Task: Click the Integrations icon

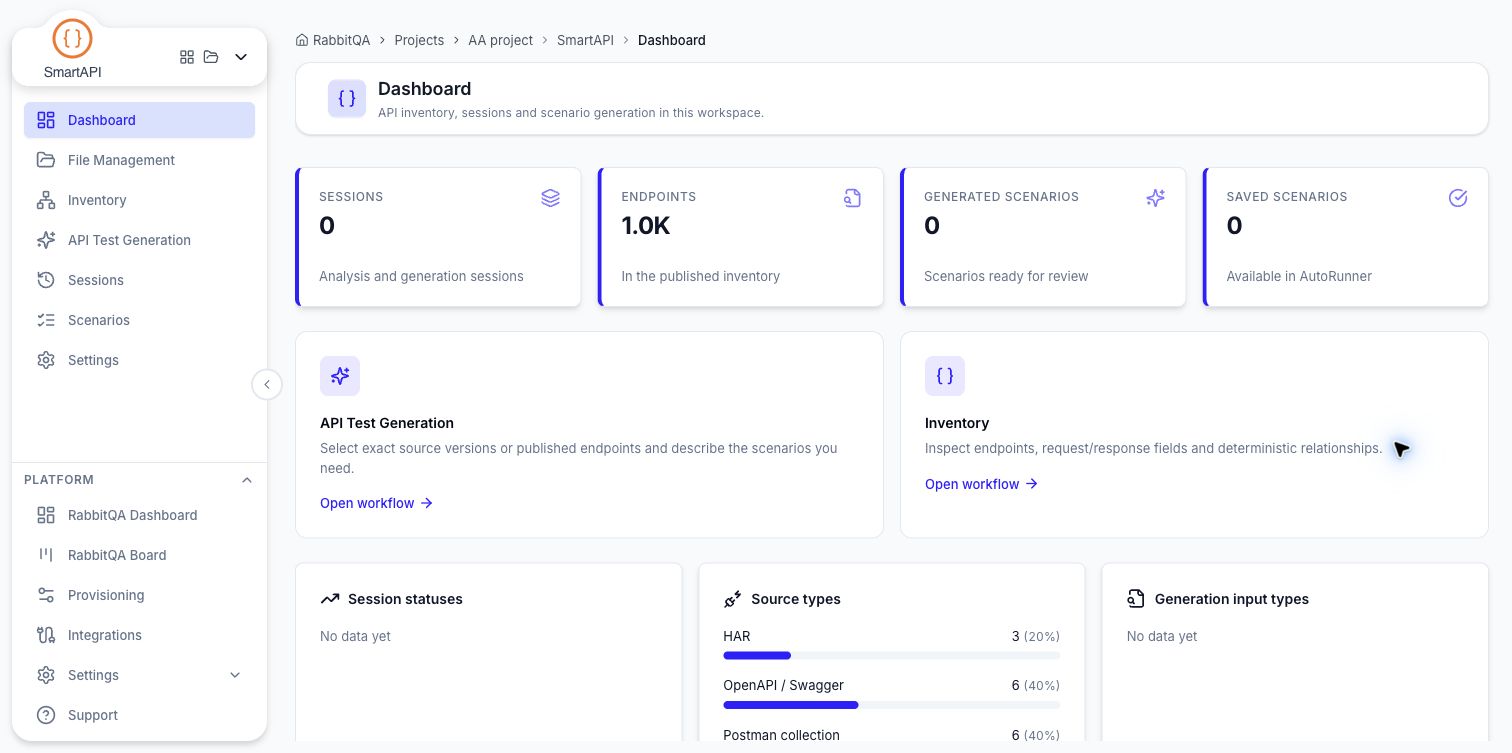Action: pos(45,635)
